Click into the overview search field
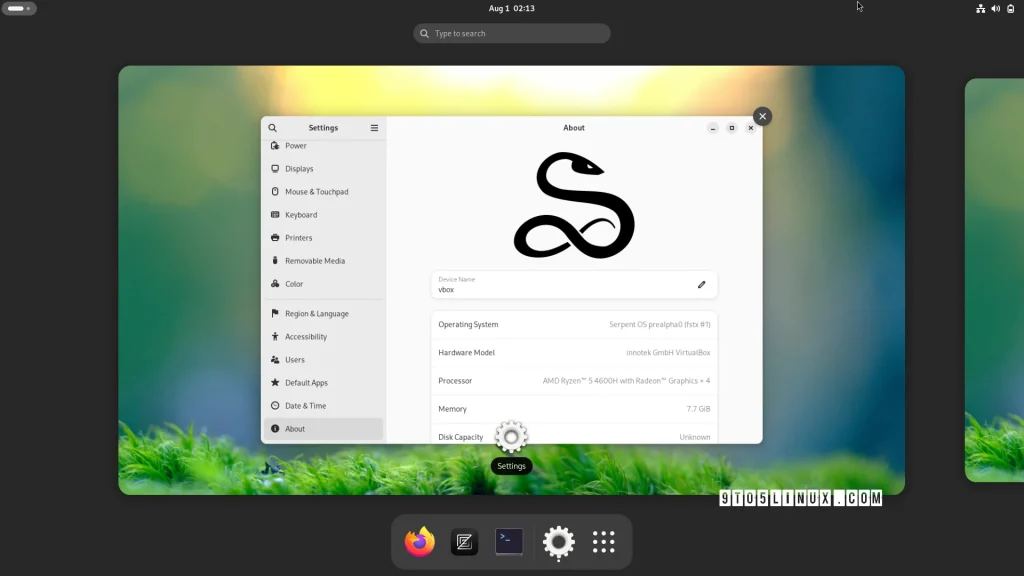Screen dimensions: 1024x576 pyautogui.click(x=512, y=34)
